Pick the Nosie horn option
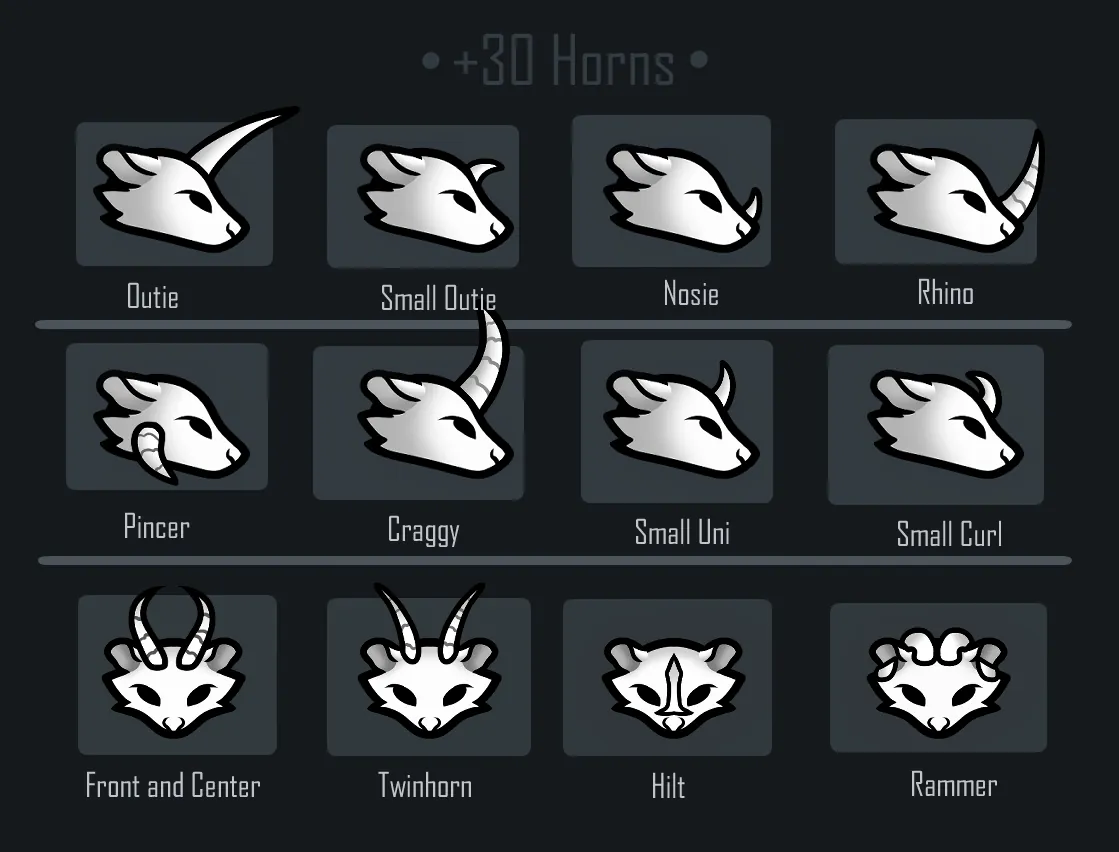Viewport: 1119px width, 852px height. click(x=672, y=191)
